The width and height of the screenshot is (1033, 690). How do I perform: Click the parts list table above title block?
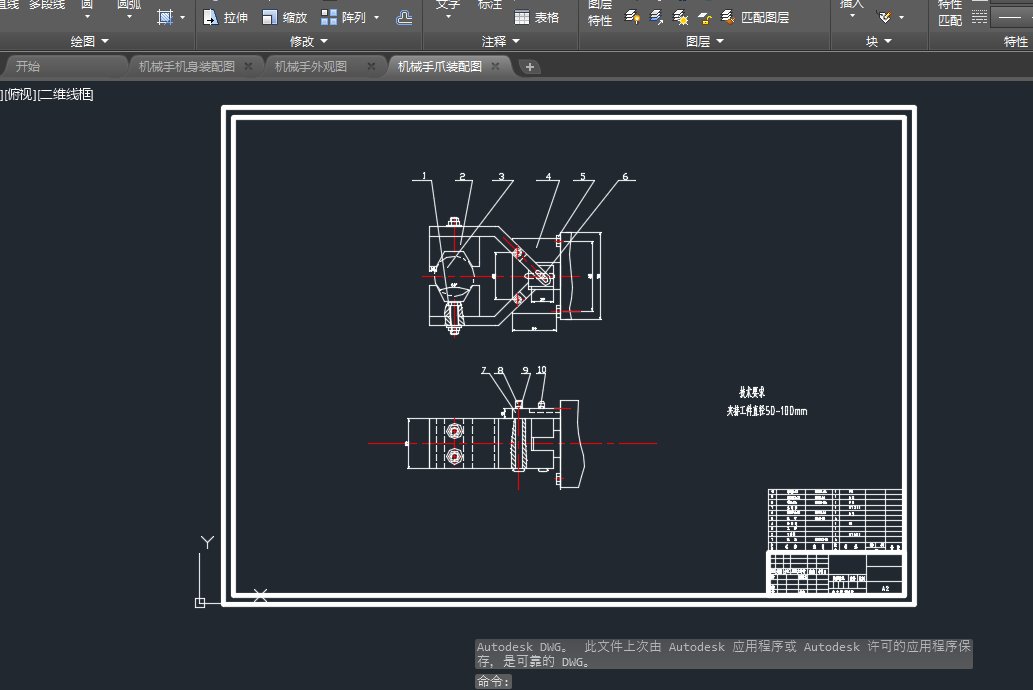pos(835,519)
